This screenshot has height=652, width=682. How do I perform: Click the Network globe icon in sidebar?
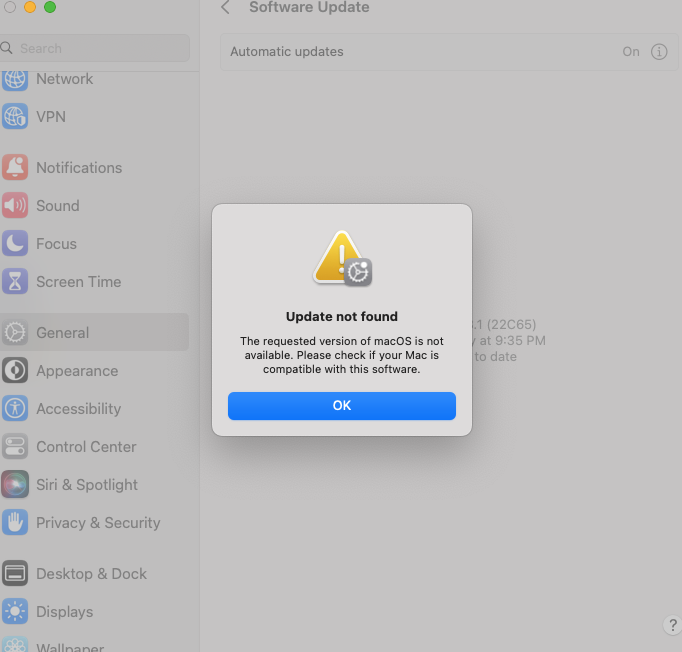(x=15, y=80)
